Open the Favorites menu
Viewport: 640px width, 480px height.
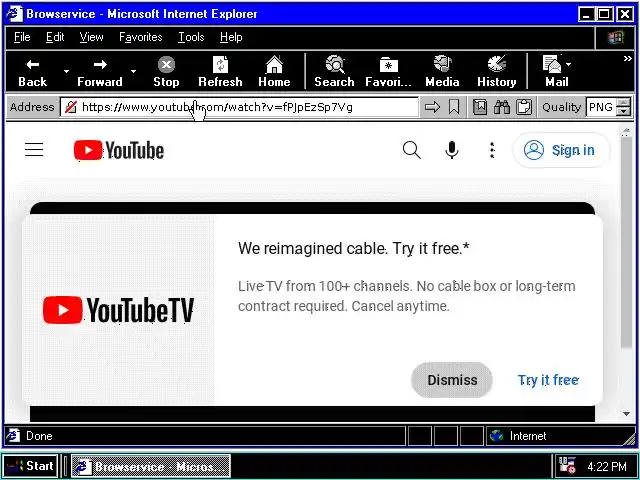(x=141, y=37)
